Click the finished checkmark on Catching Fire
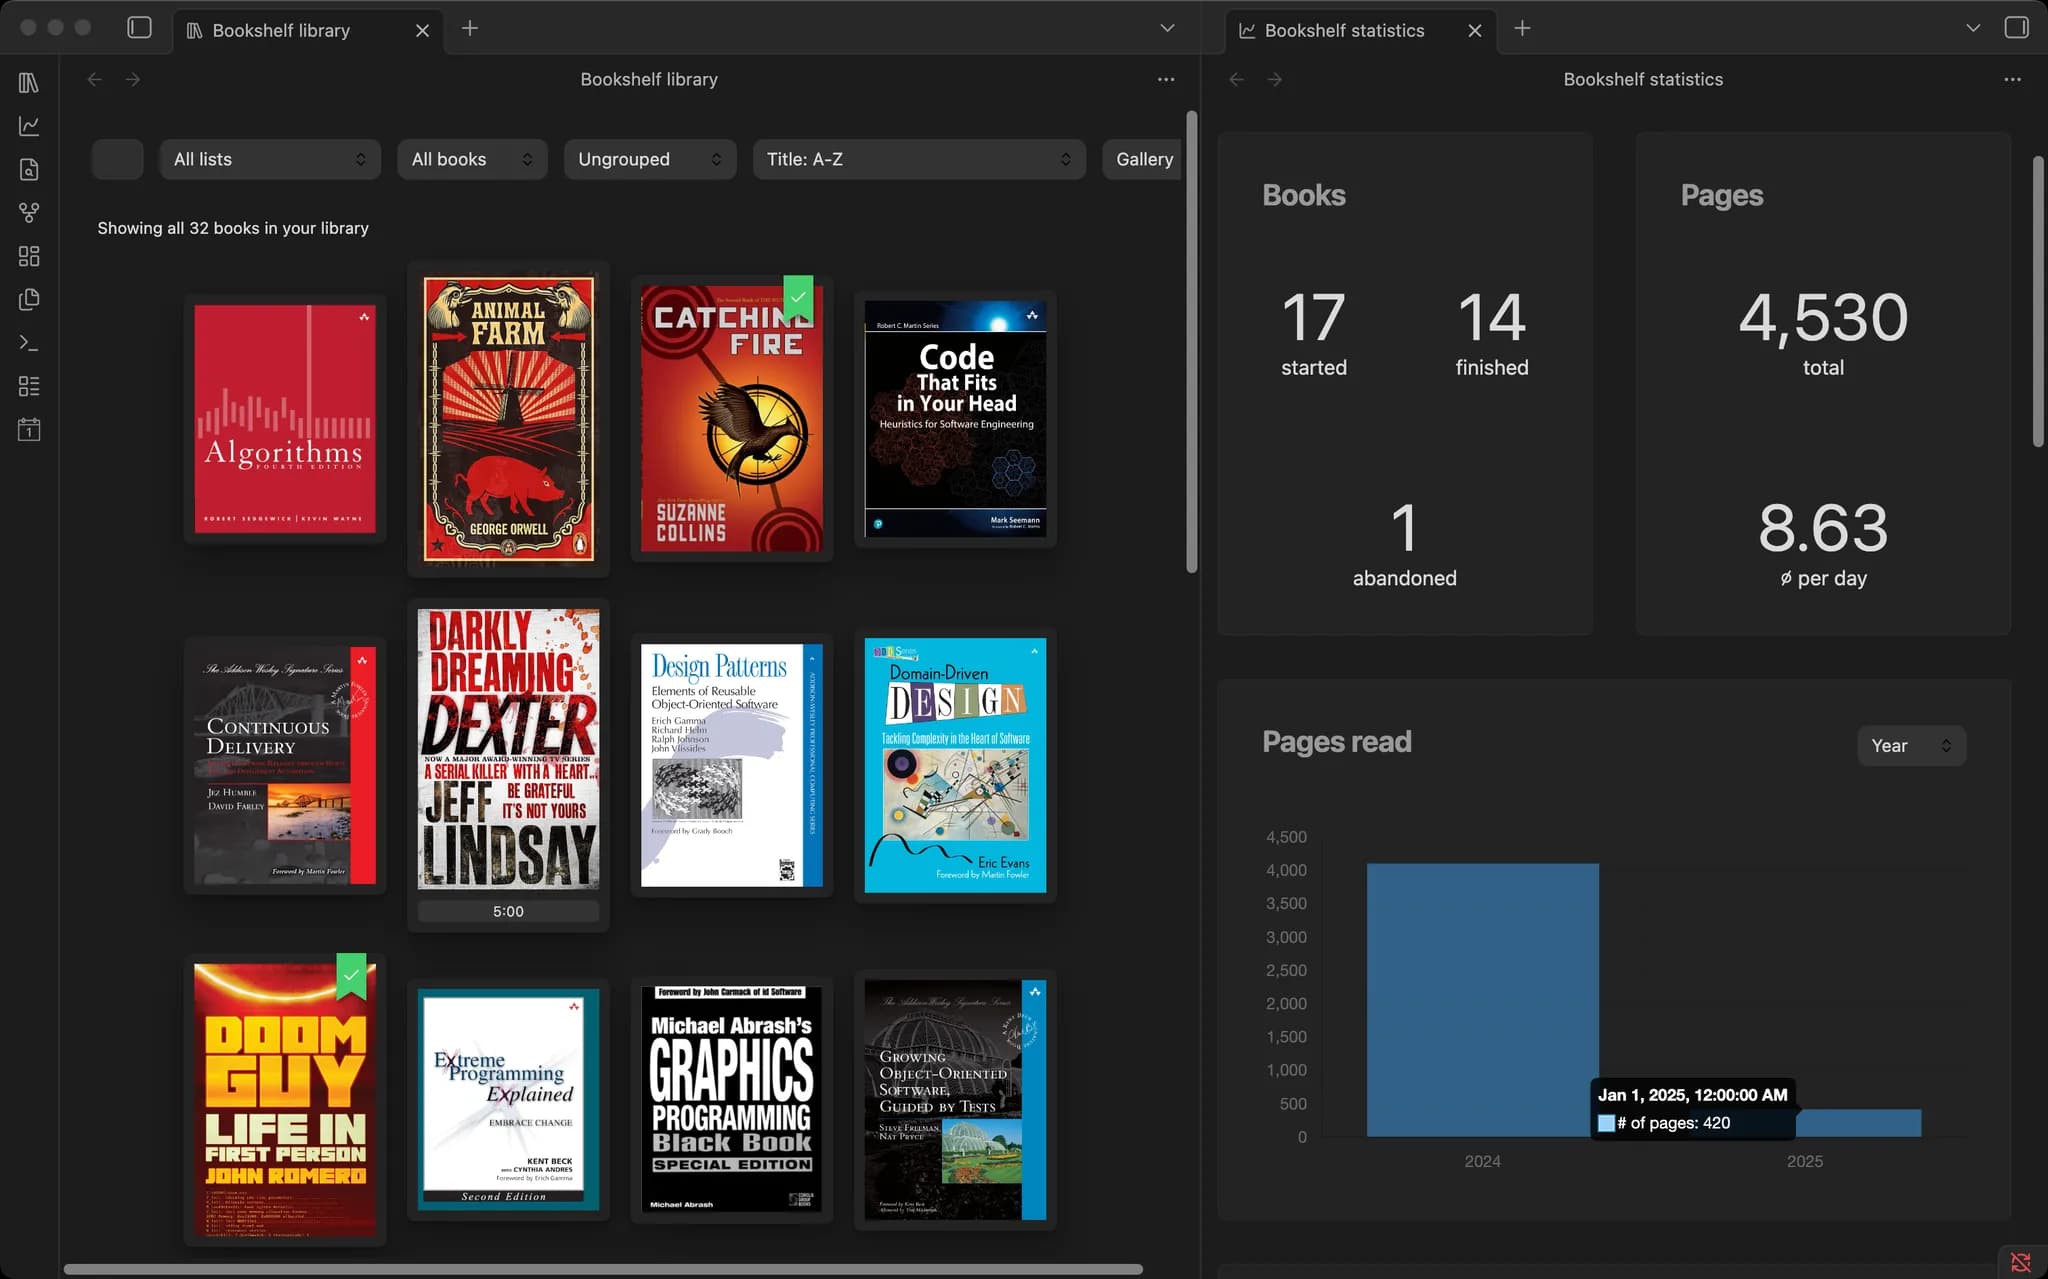2048x1279 pixels. coord(798,298)
